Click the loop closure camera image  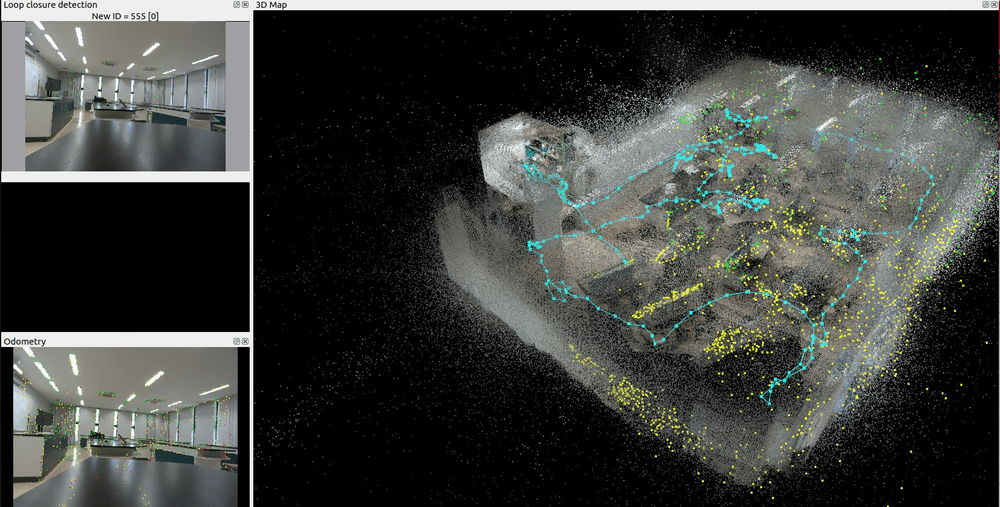(x=125, y=95)
